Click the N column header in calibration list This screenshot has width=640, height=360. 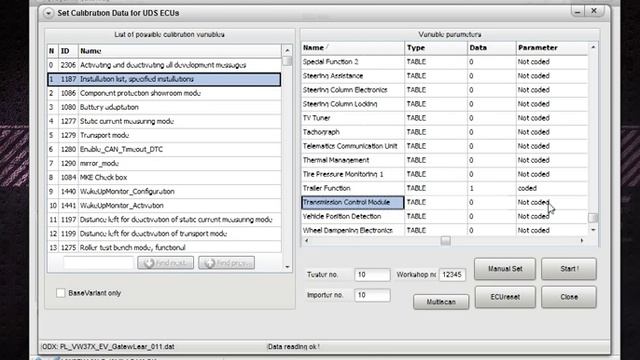tap(53, 51)
